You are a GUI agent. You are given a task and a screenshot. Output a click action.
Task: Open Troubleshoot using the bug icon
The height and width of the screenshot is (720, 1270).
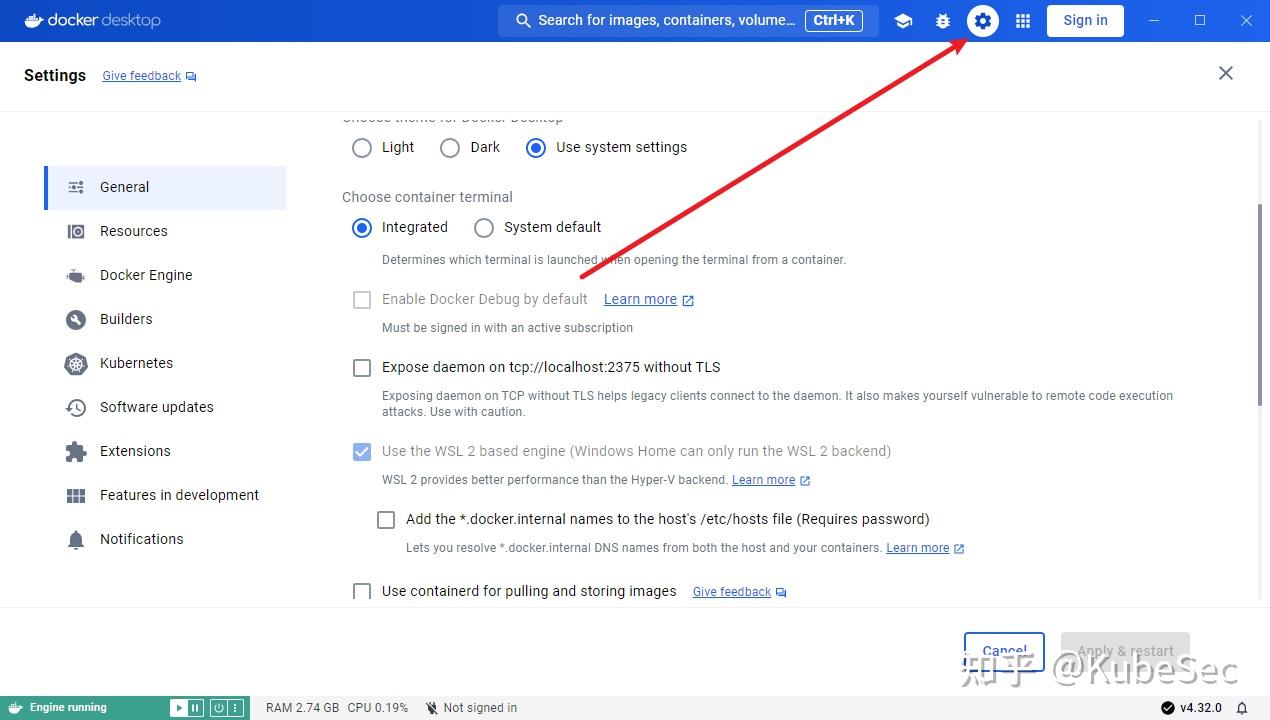[942, 20]
